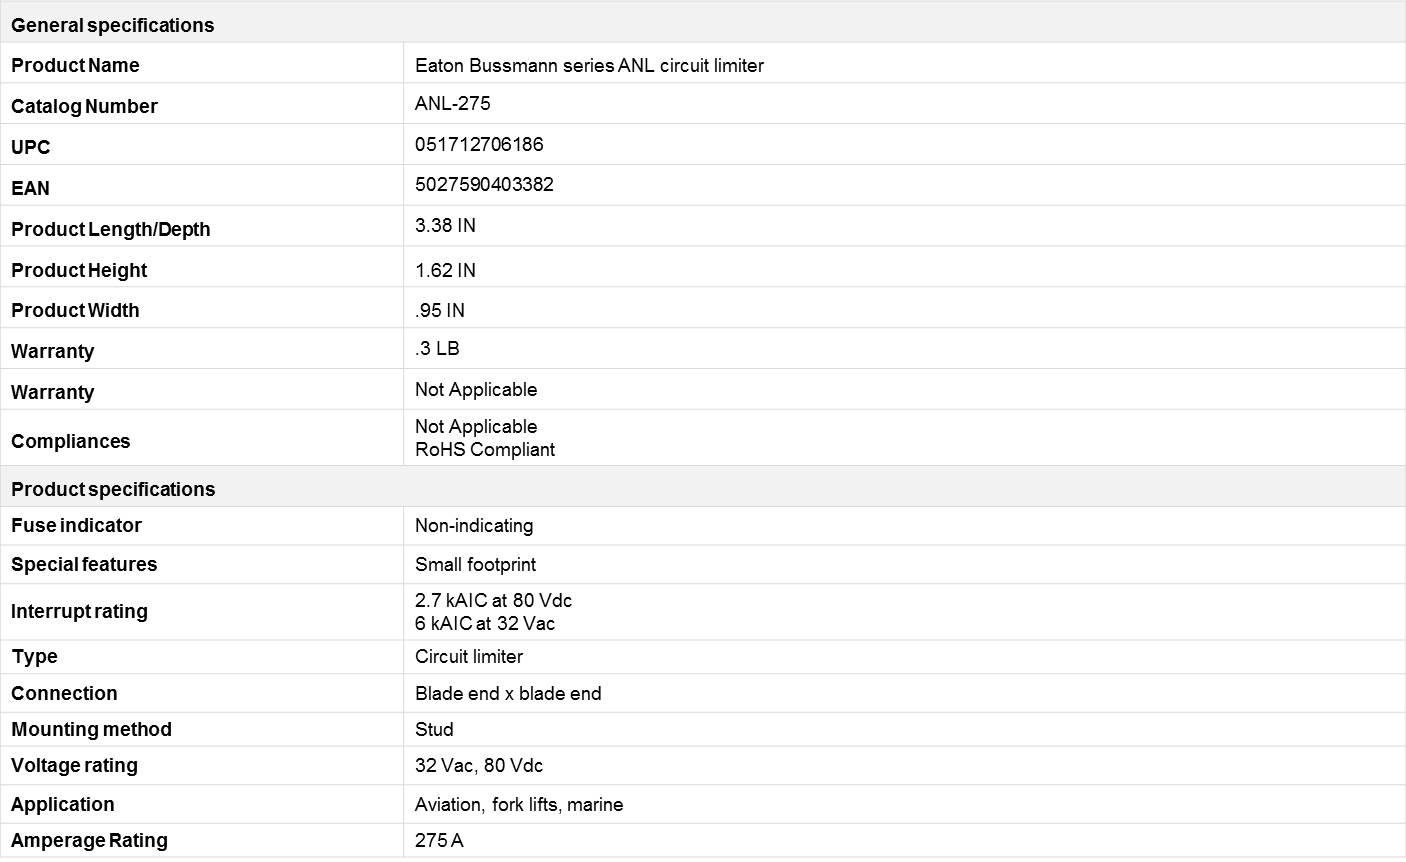Screen dimensions: 1406x862
Task: Select the "Amperage Rating" label
Action: coord(89,840)
